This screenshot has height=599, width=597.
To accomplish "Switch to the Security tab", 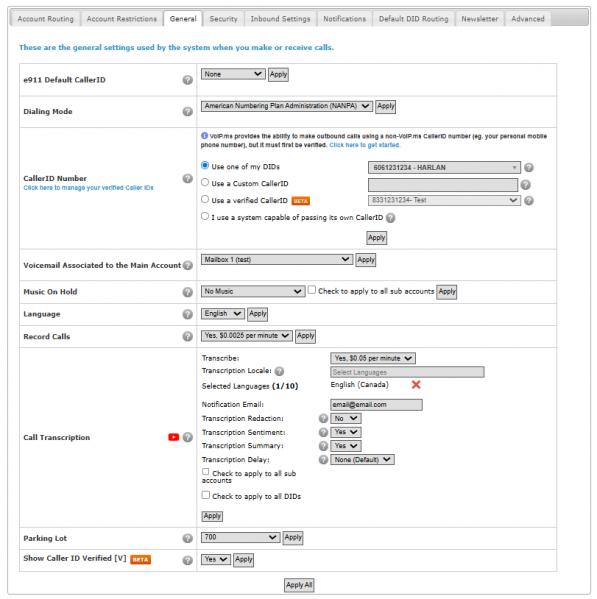I will [223, 19].
